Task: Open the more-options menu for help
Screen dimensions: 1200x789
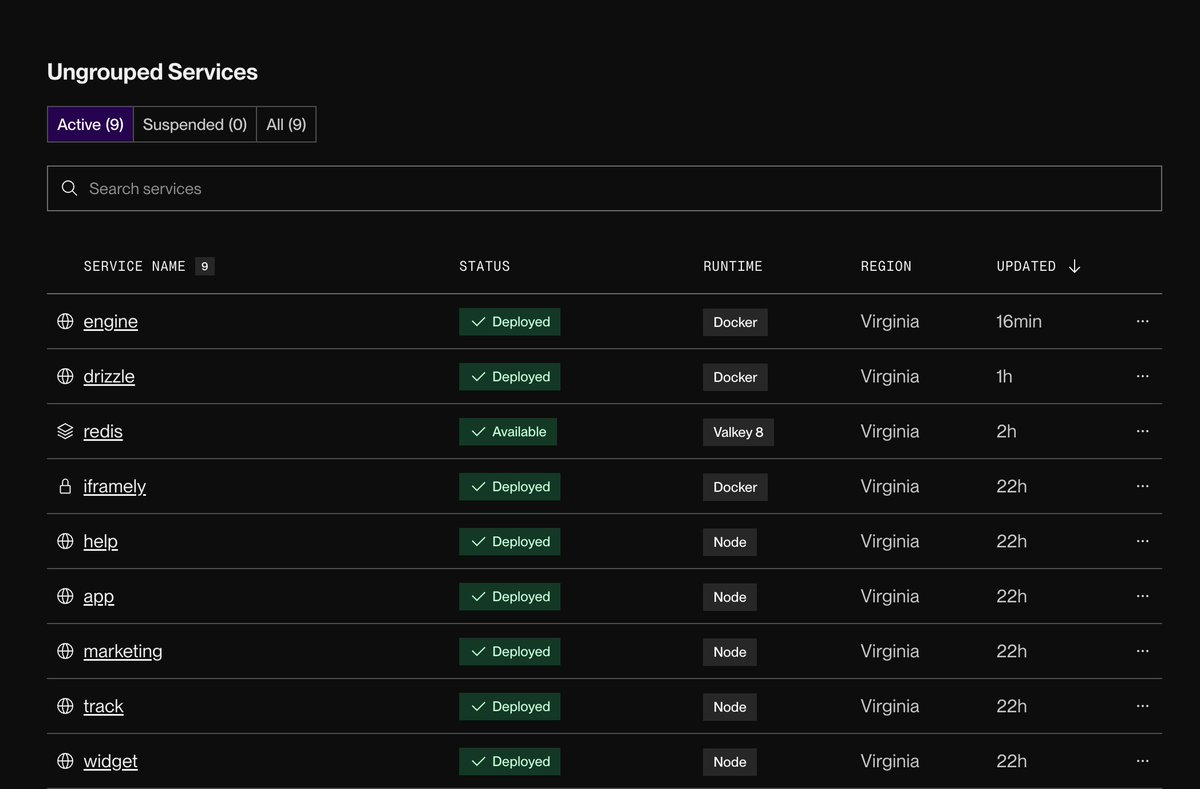Action: click(x=1143, y=541)
